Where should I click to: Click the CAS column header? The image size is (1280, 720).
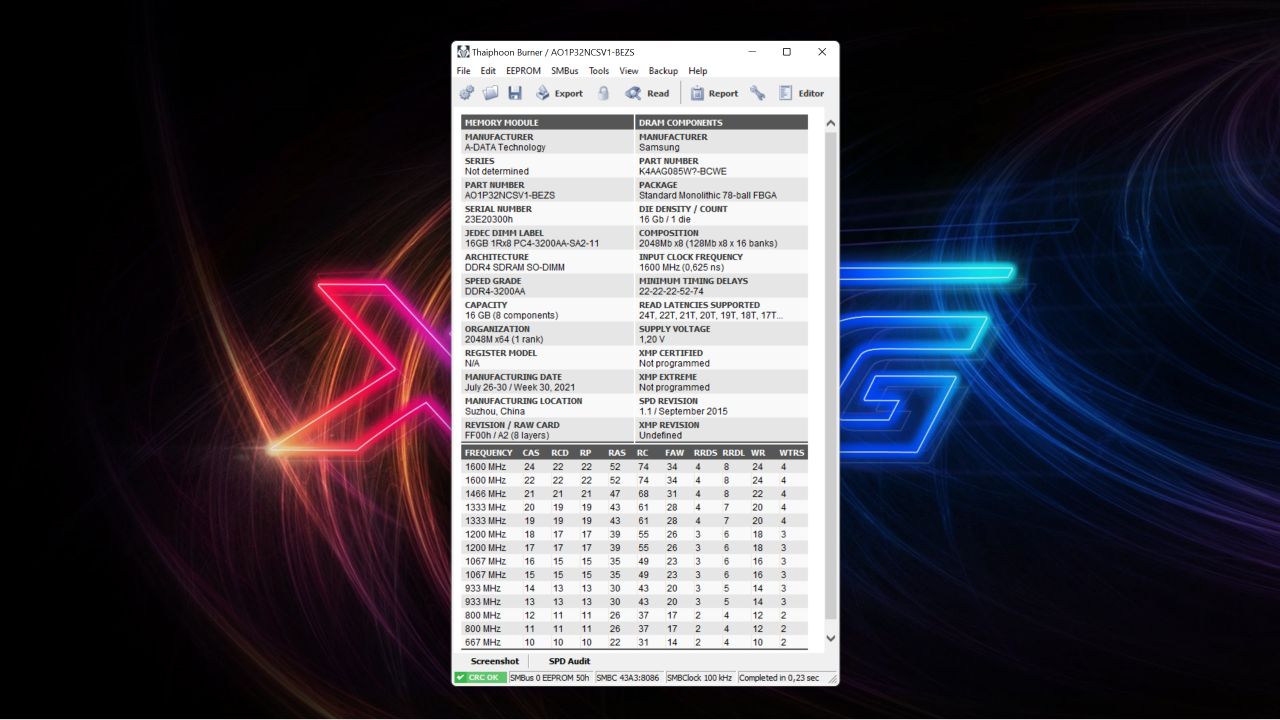click(531, 453)
